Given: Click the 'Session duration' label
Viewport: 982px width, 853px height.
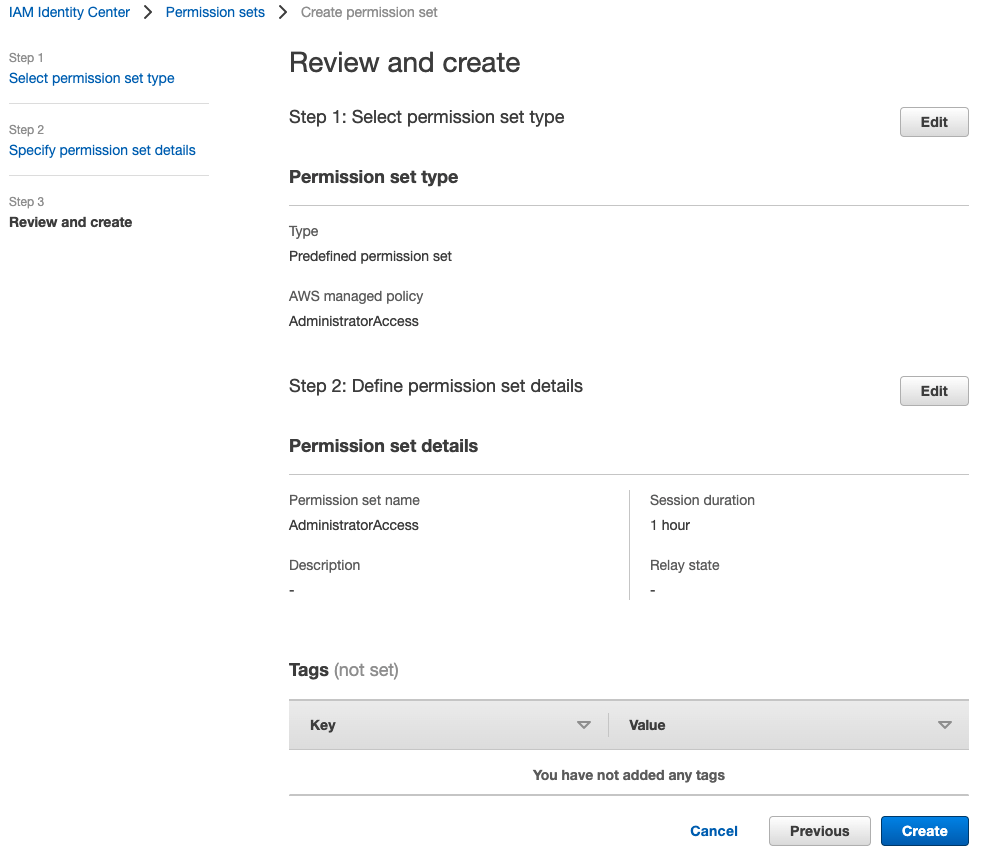Looking at the screenshot, I should click(x=702, y=500).
